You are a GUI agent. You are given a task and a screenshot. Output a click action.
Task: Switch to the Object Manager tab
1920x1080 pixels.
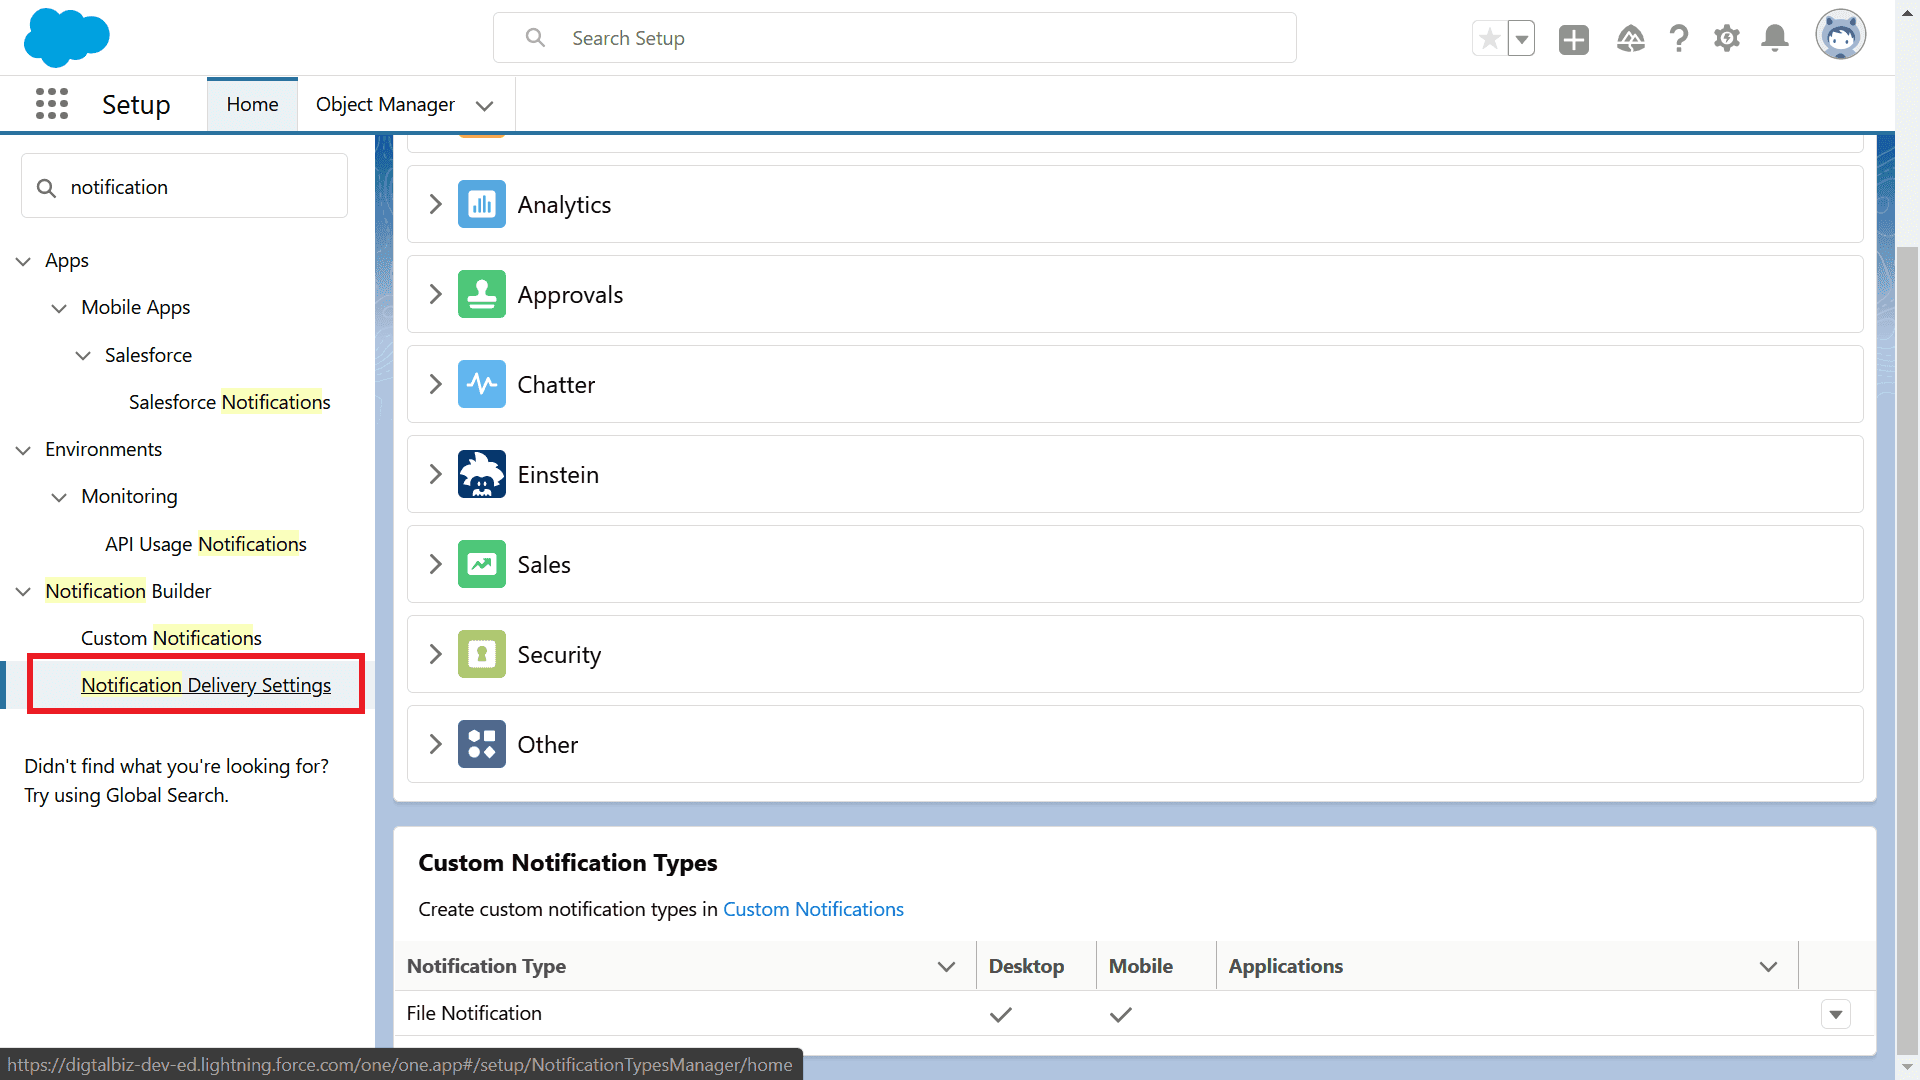coord(385,105)
